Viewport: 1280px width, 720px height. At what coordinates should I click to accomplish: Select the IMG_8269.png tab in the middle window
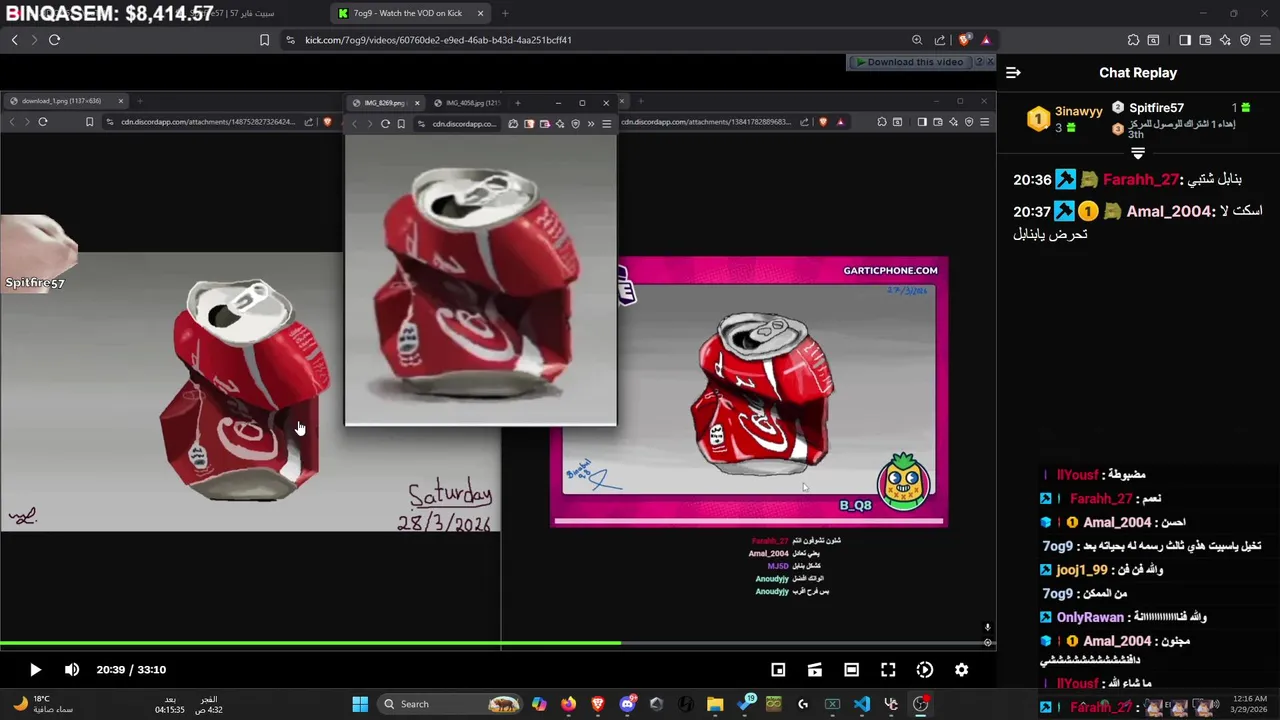(x=385, y=103)
